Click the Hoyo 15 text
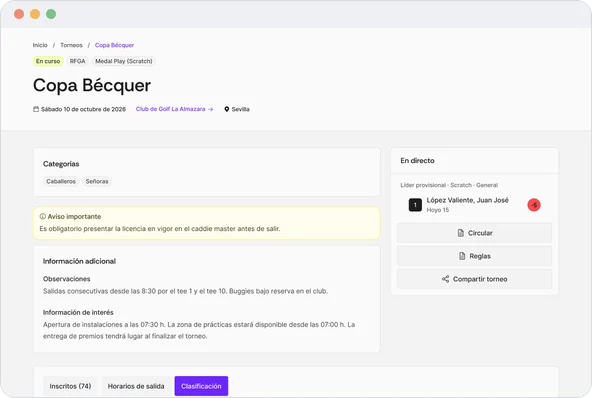Viewport: 592px width, 398px height. pos(438,210)
